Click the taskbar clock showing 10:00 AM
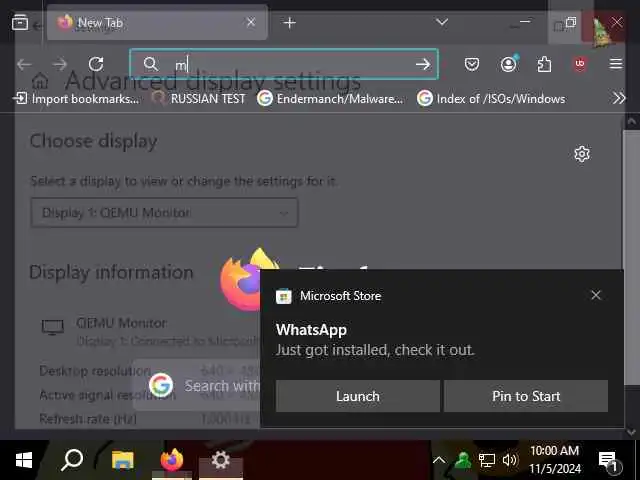The height and width of the screenshot is (480, 640). 555,460
